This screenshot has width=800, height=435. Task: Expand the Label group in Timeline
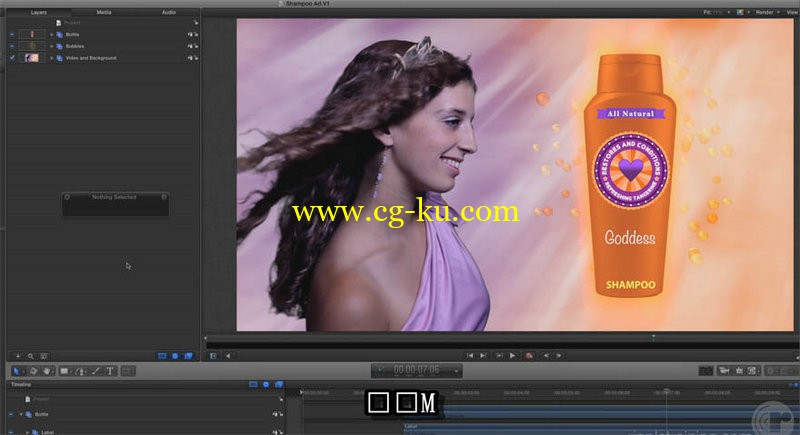27,432
